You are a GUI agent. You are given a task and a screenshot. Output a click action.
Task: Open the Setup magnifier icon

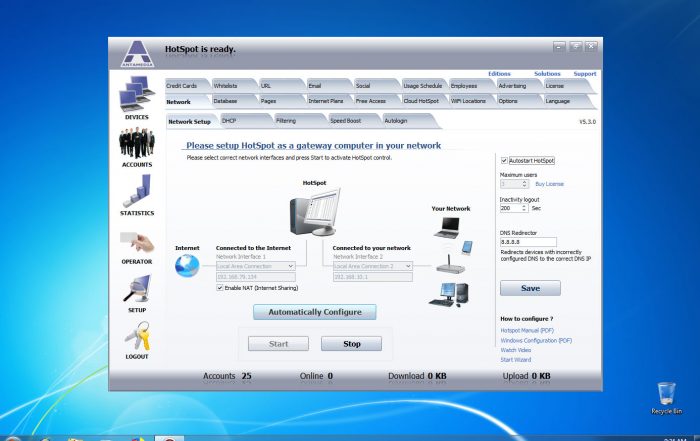[x=137, y=289]
